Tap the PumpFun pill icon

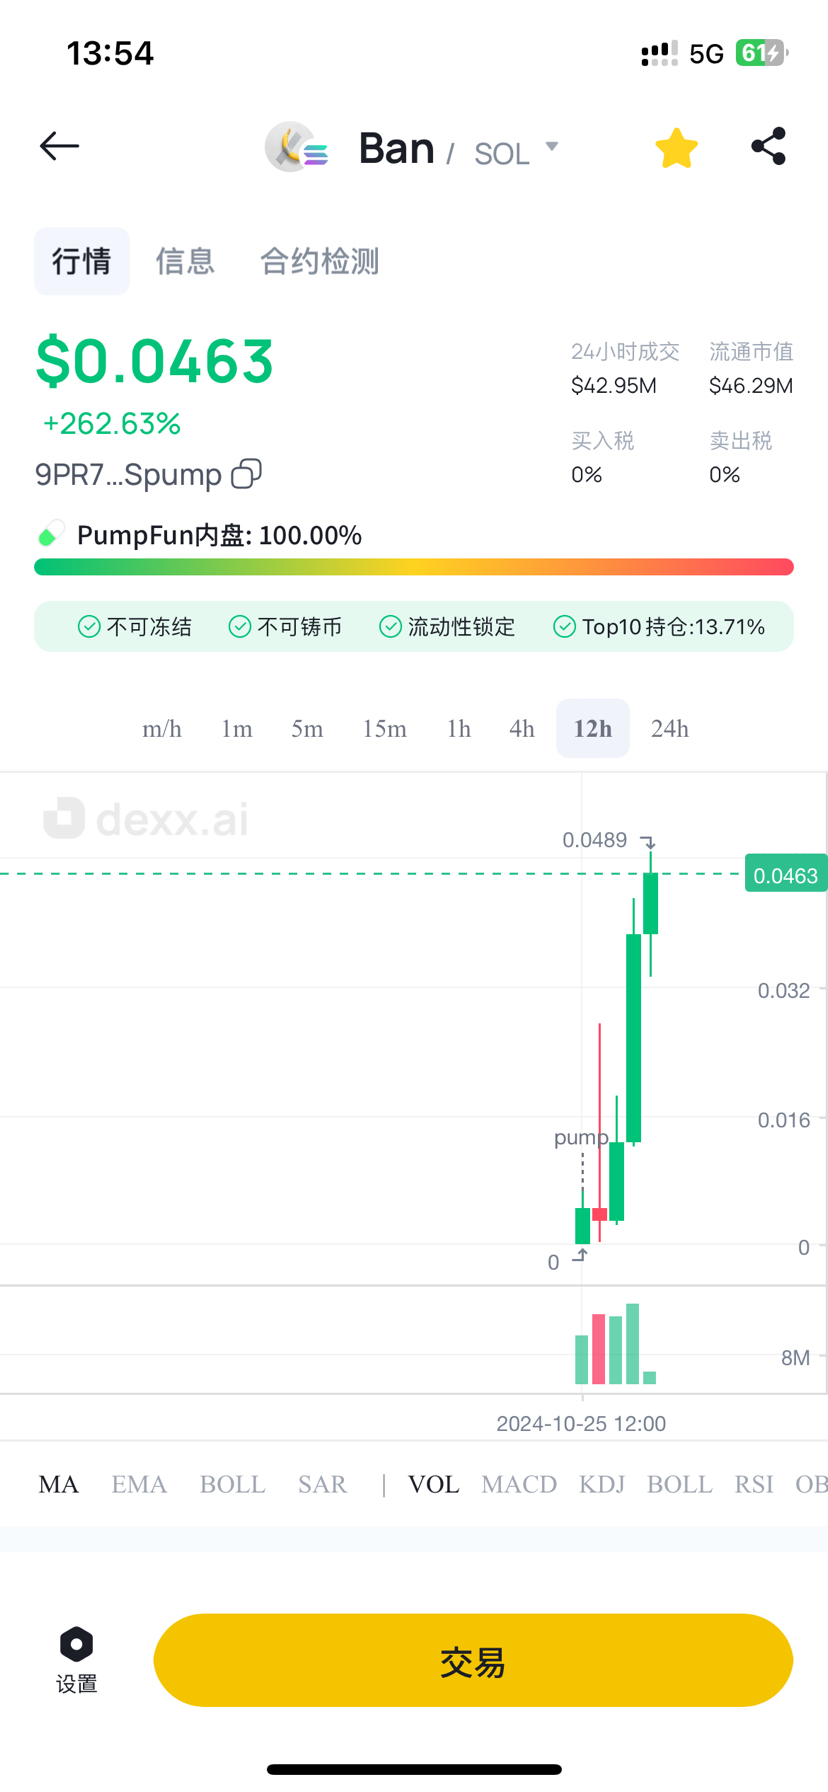click(50, 534)
